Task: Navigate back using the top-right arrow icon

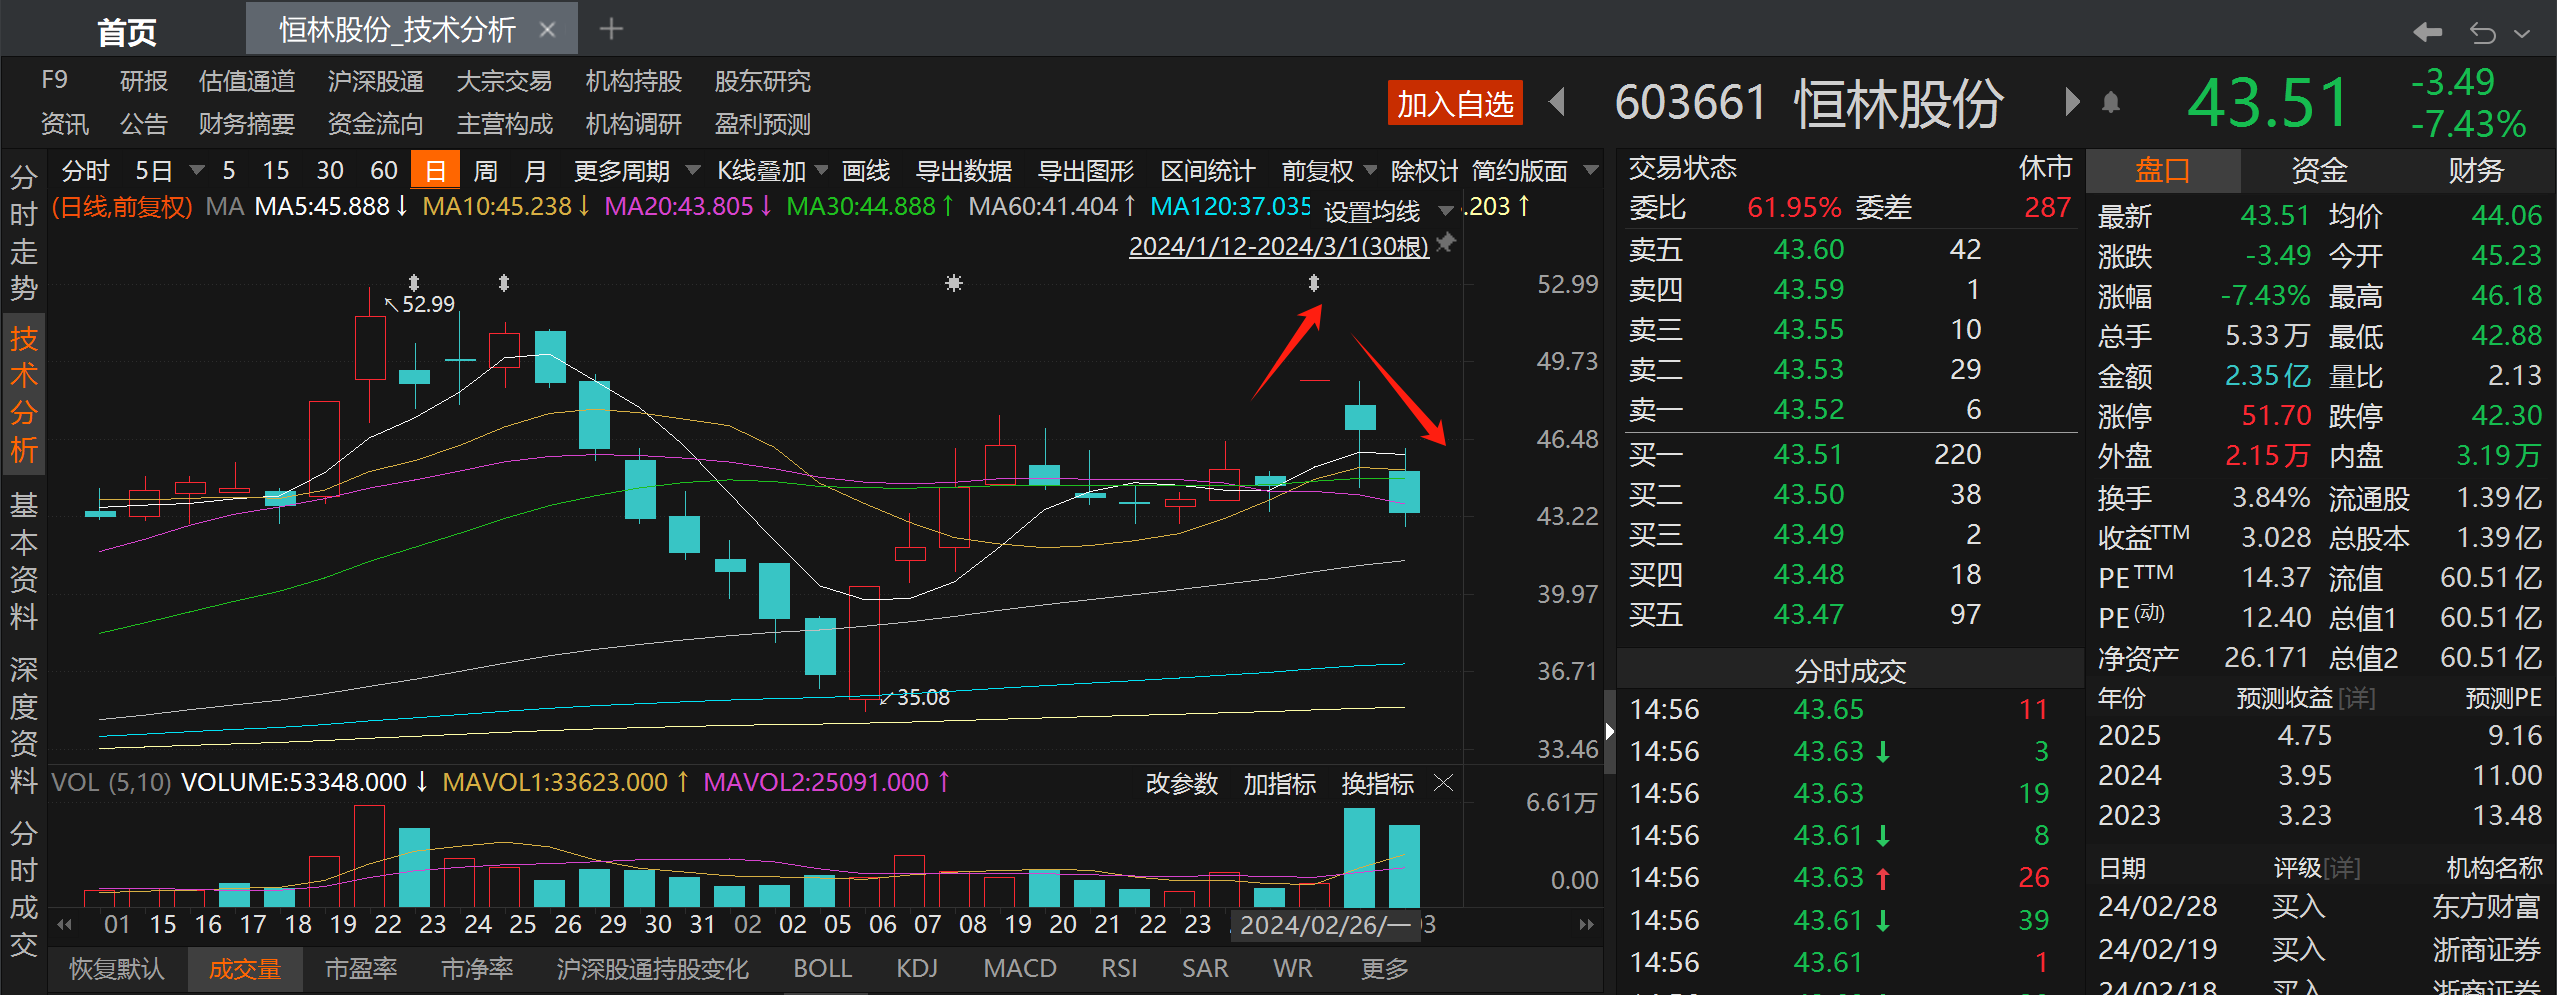Action: (2428, 32)
